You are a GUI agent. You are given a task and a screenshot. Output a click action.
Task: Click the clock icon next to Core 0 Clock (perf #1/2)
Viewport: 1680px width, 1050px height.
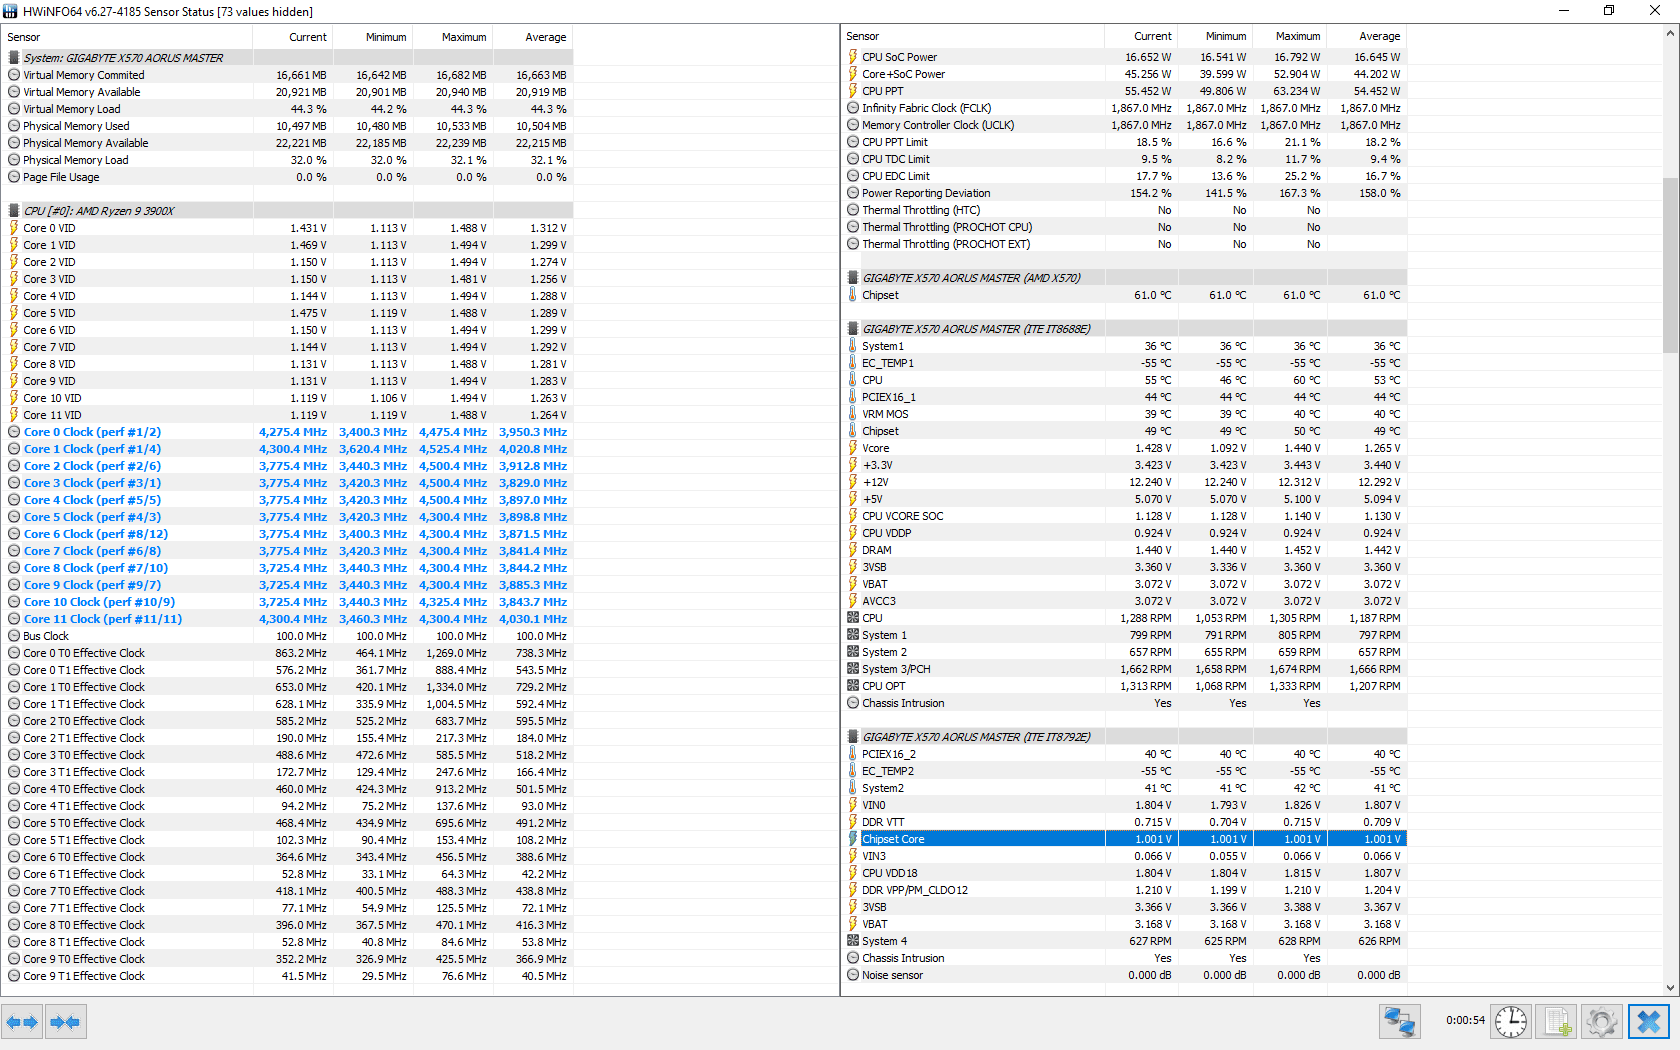tap(14, 432)
